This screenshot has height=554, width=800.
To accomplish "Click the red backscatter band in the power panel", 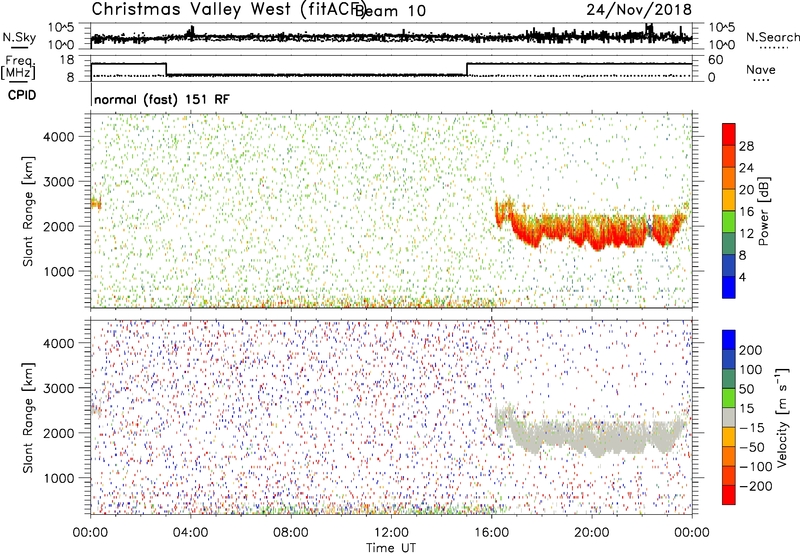I will point(594,232).
